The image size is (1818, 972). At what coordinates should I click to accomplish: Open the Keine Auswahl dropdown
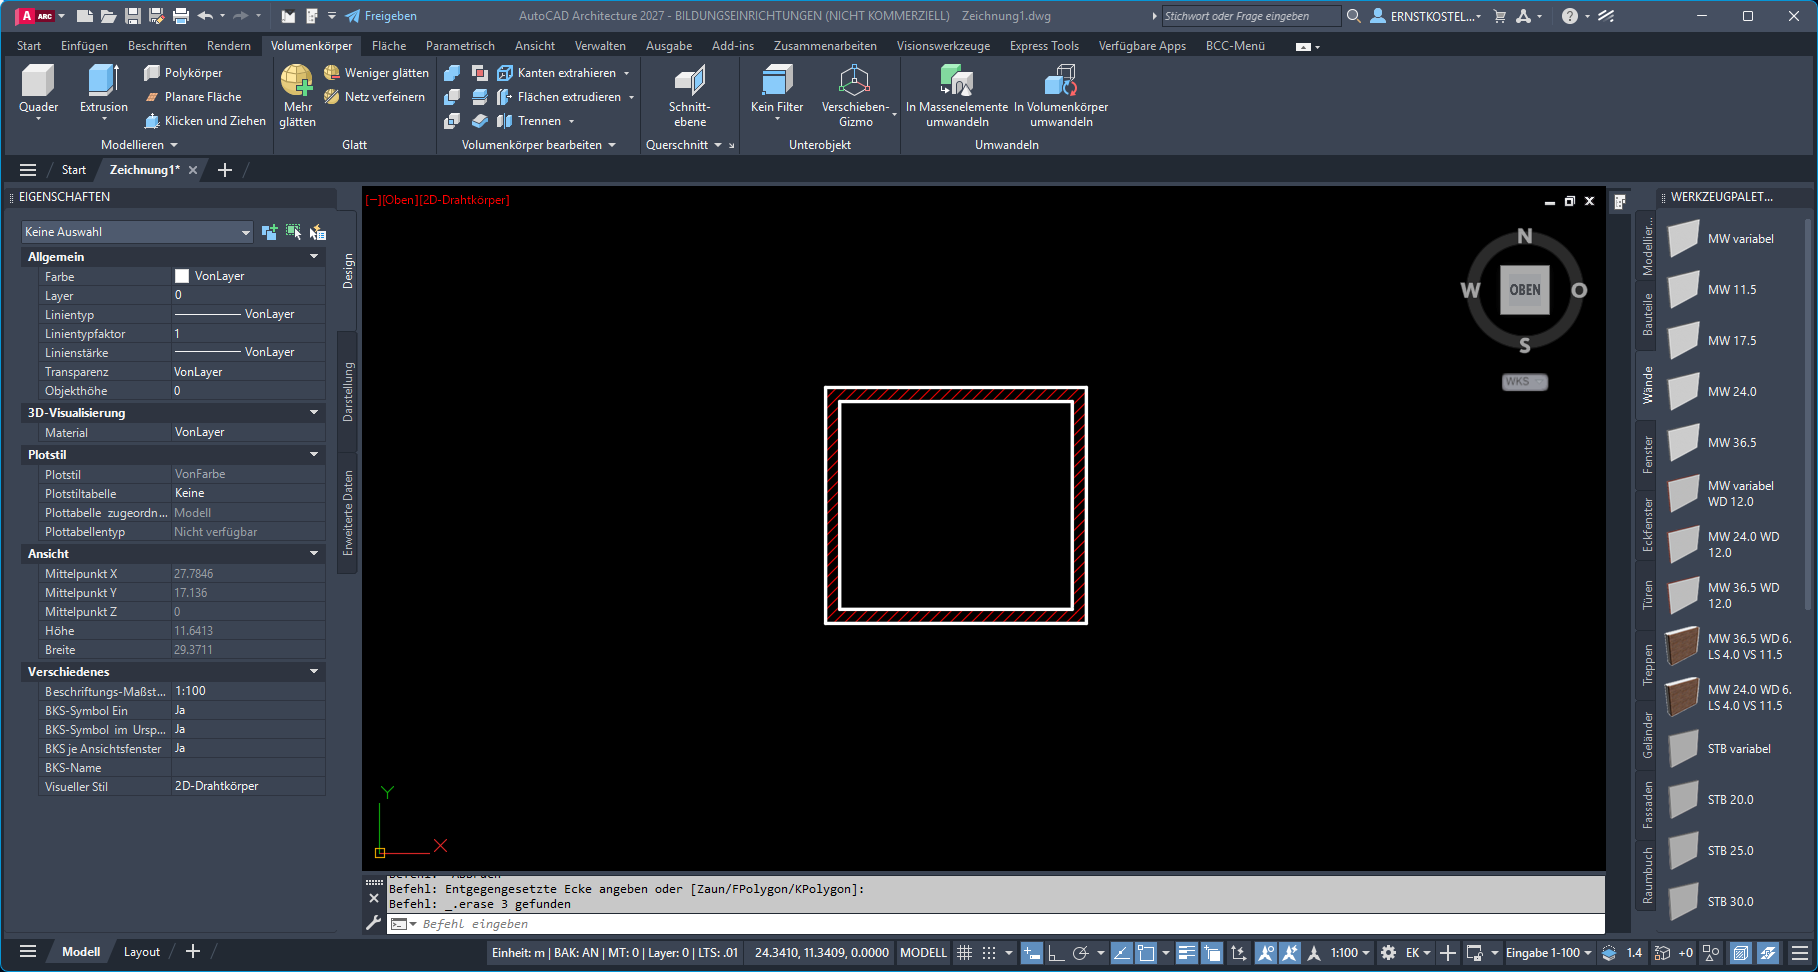[x=137, y=232]
